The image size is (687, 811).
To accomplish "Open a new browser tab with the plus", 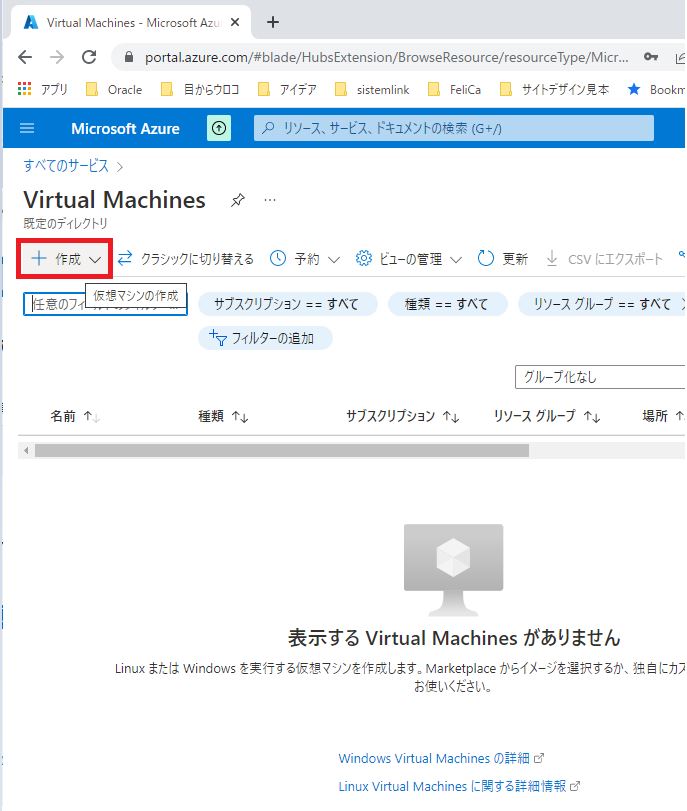I will [x=273, y=22].
